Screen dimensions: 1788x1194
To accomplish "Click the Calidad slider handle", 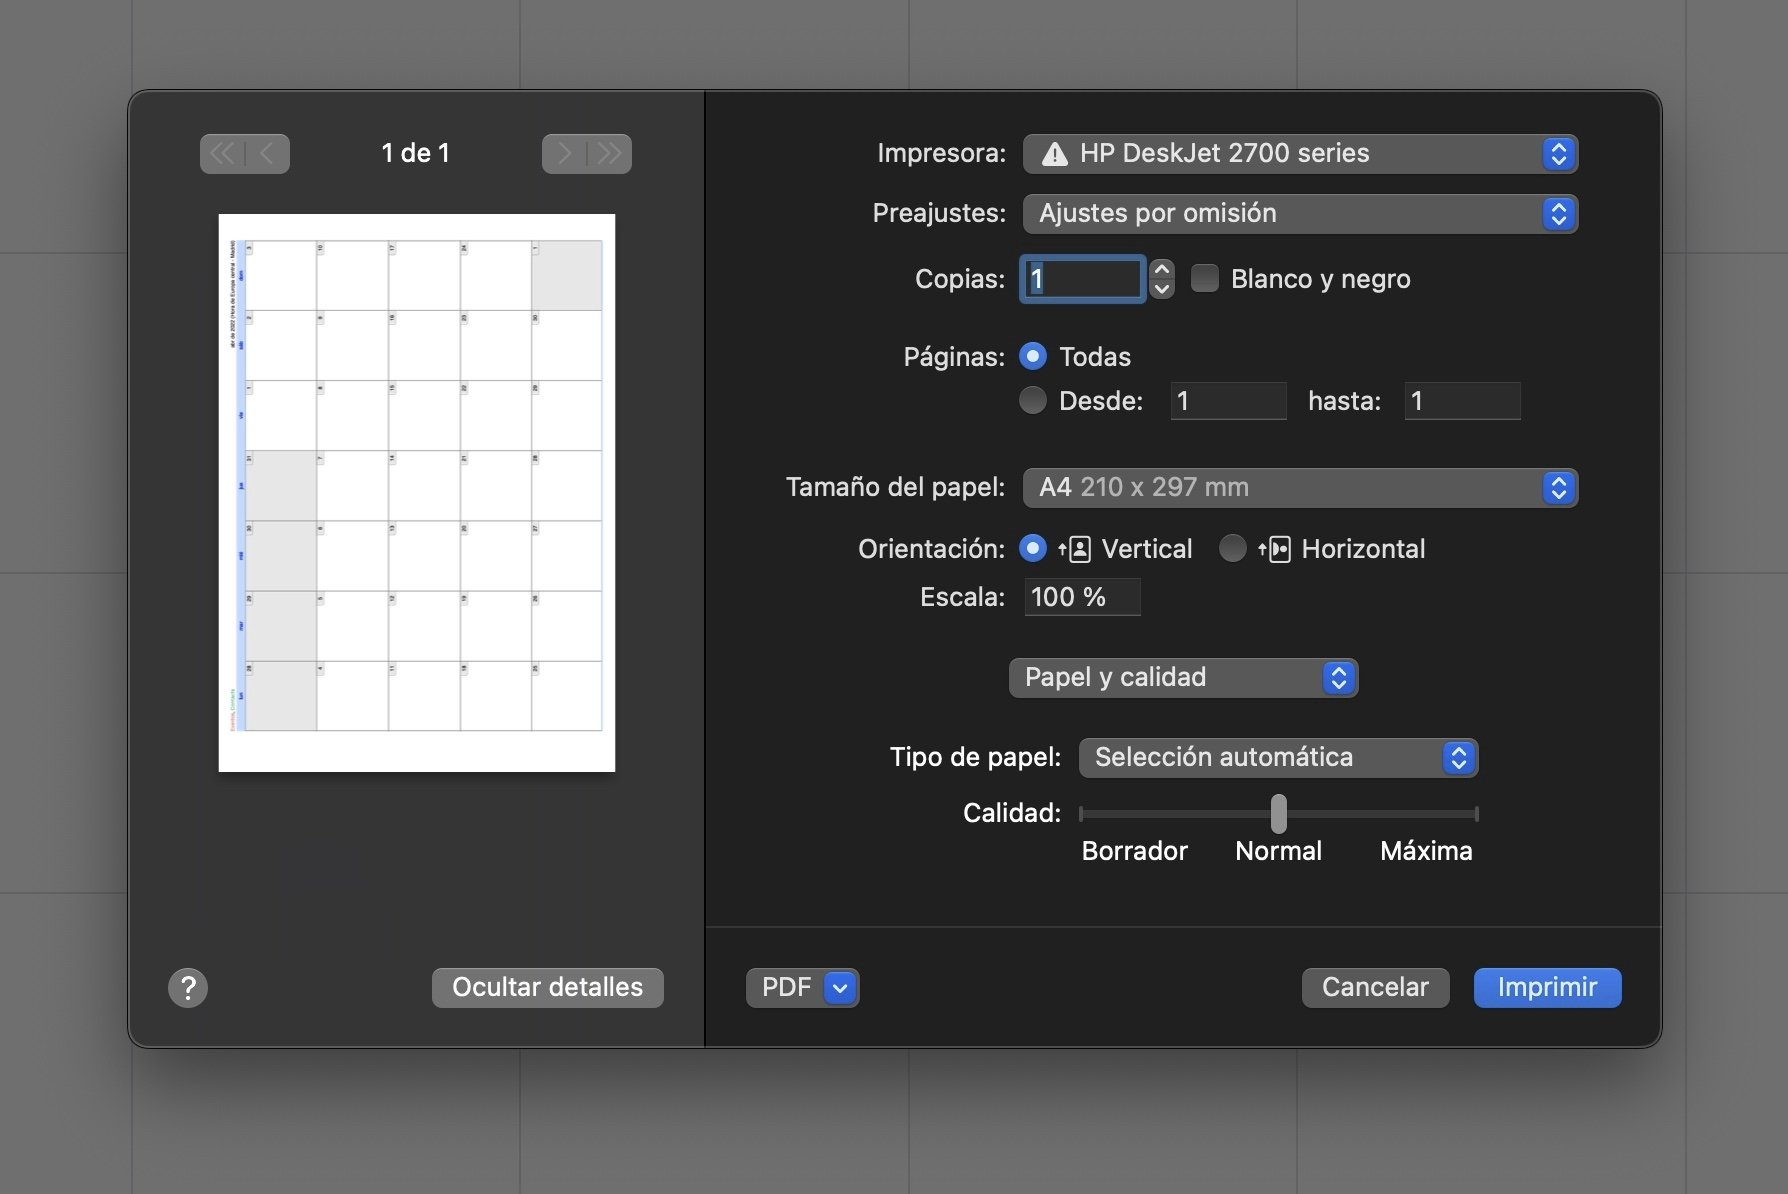I will pos(1278,814).
